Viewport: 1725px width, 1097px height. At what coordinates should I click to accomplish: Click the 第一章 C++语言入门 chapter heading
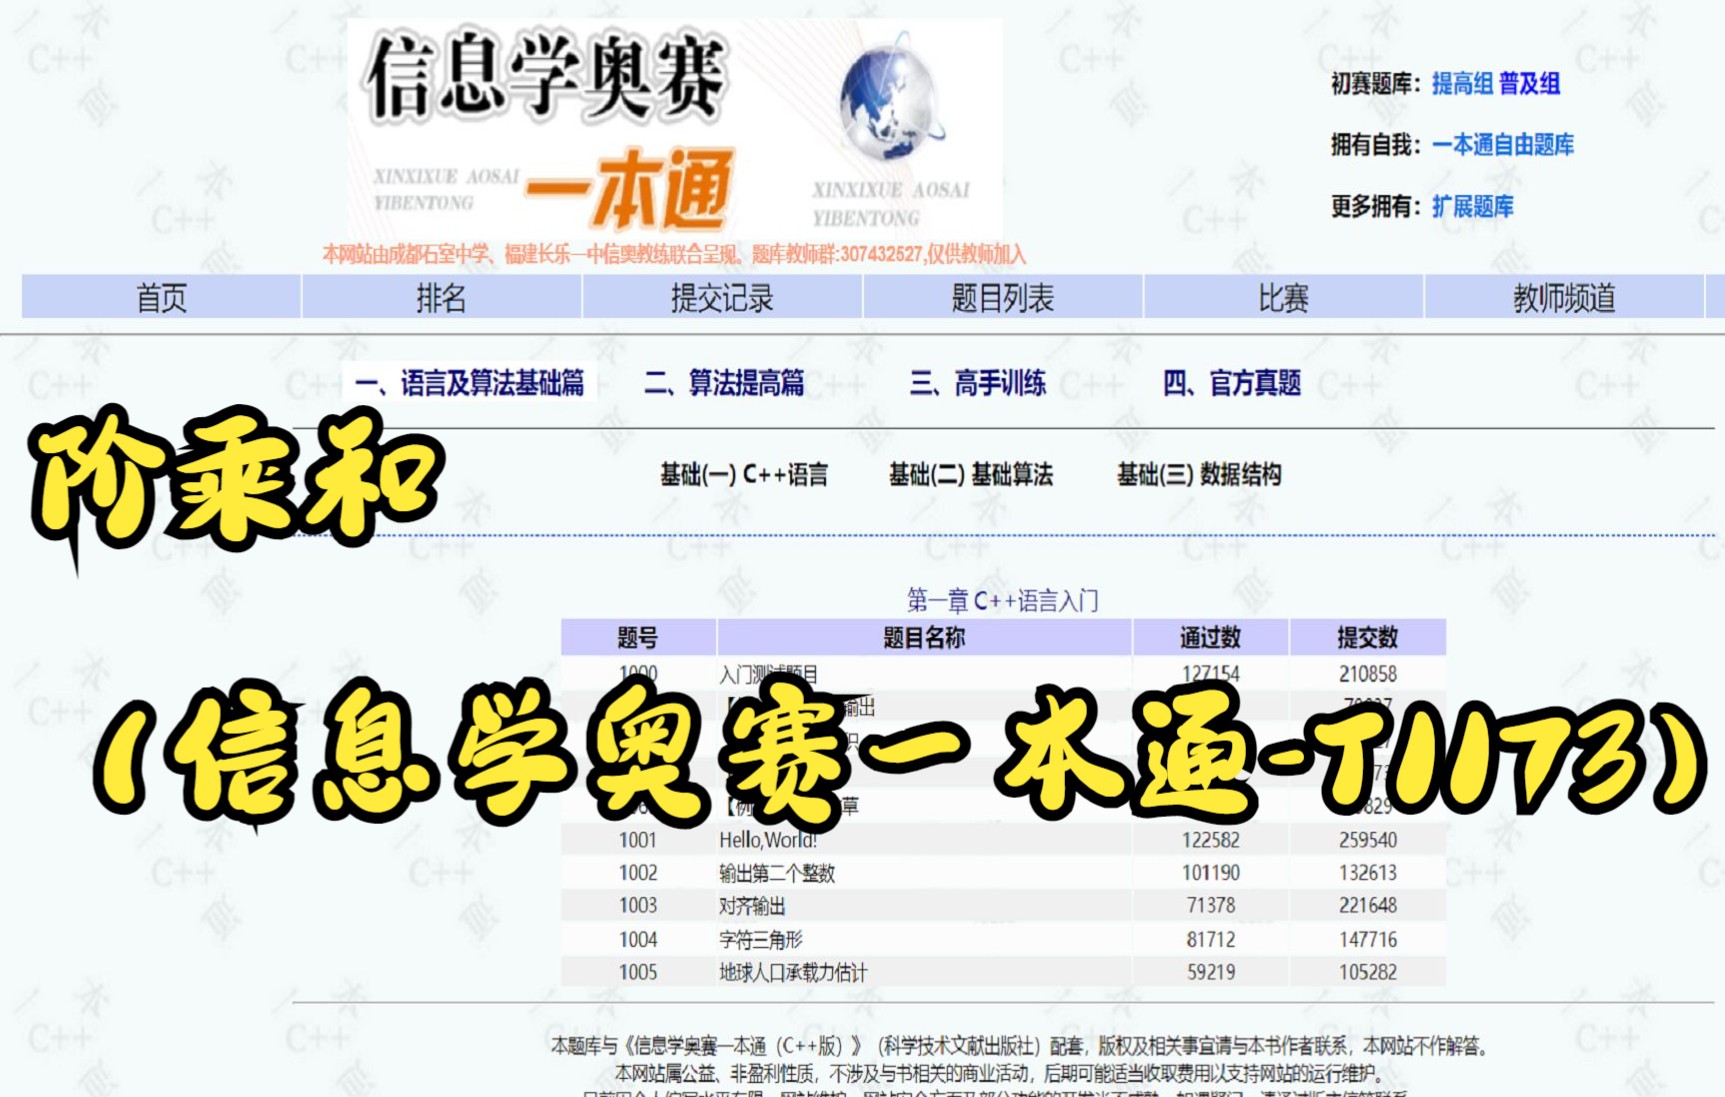pyautogui.click(x=1002, y=601)
